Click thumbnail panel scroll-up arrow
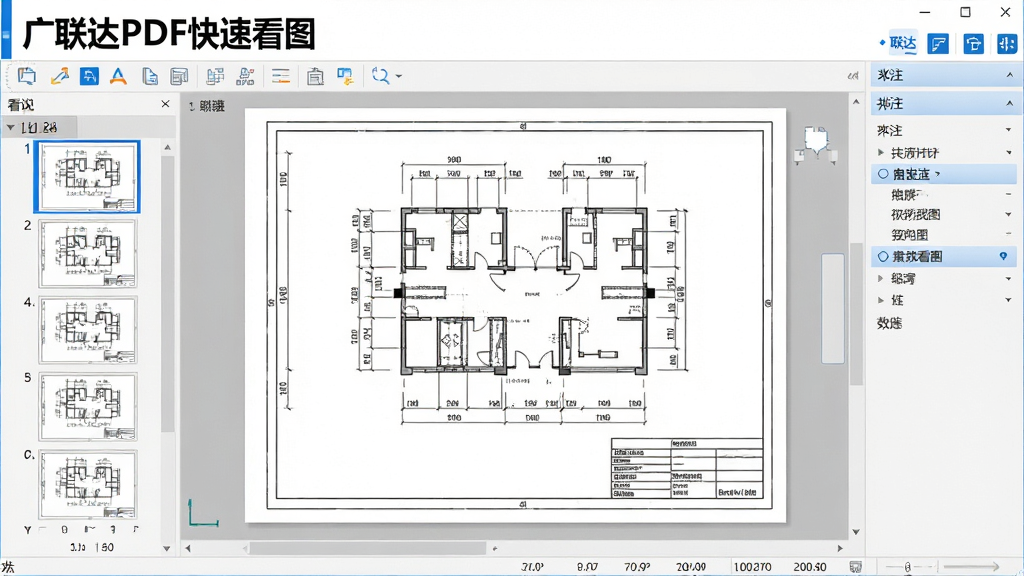 [167, 148]
